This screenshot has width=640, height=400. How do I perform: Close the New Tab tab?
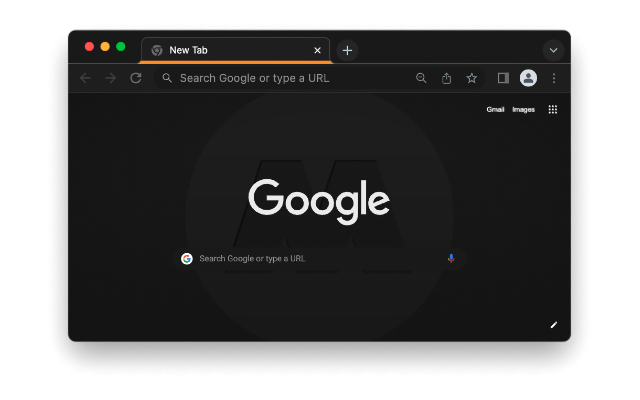[x=318, y=50]
